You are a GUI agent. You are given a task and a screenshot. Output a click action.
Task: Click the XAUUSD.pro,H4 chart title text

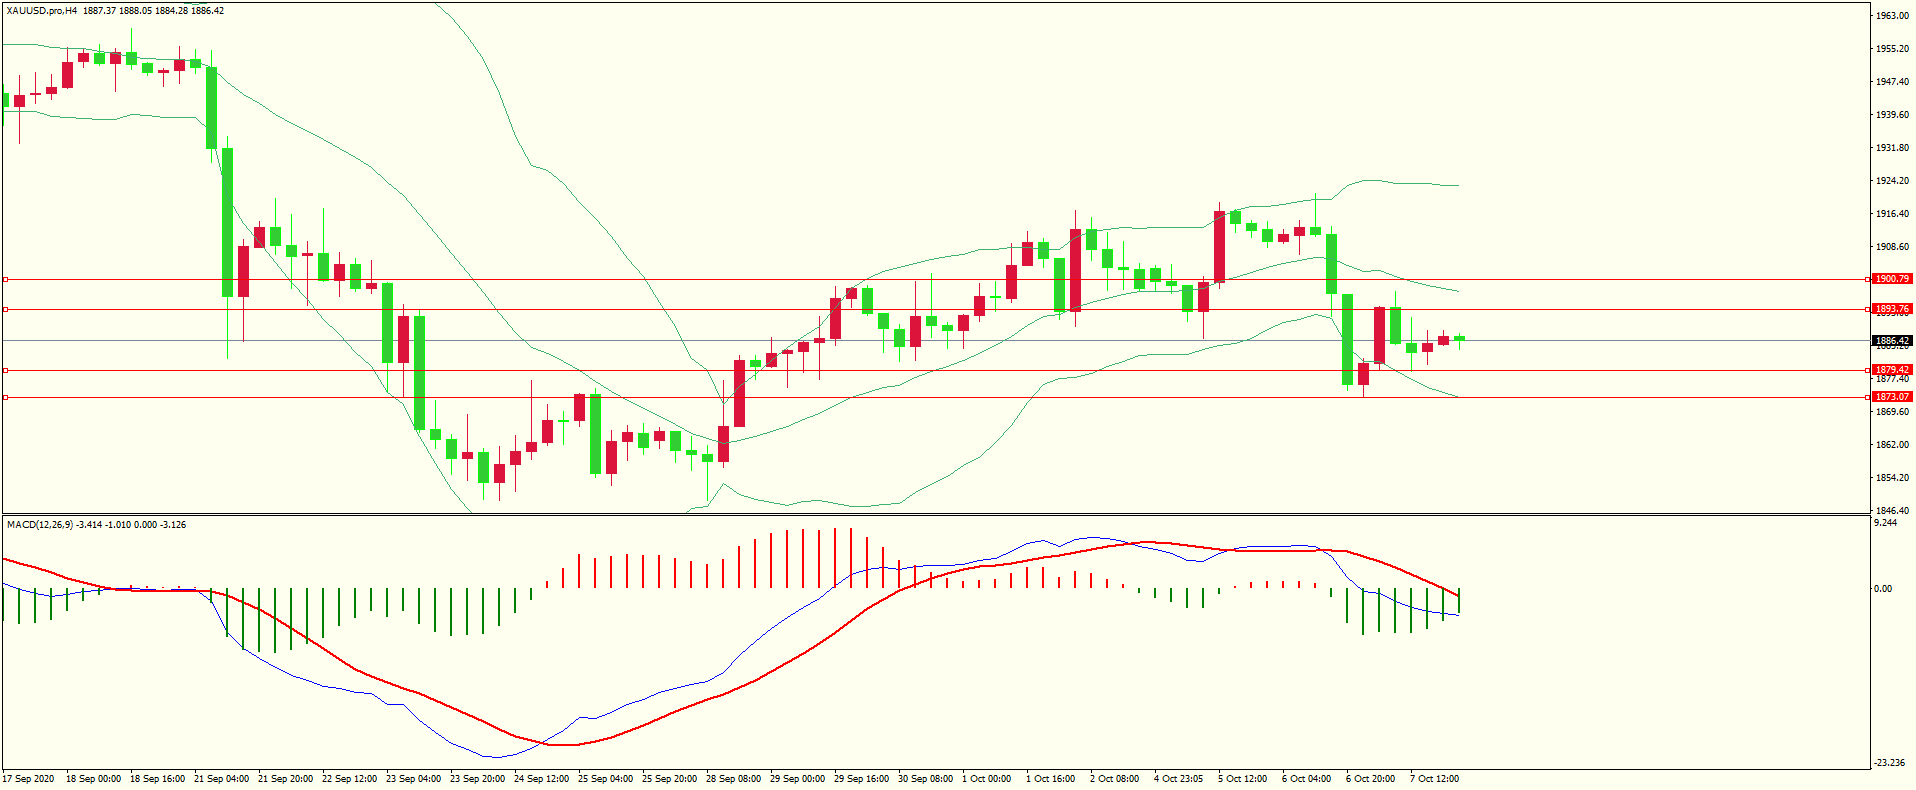[42, 11]
